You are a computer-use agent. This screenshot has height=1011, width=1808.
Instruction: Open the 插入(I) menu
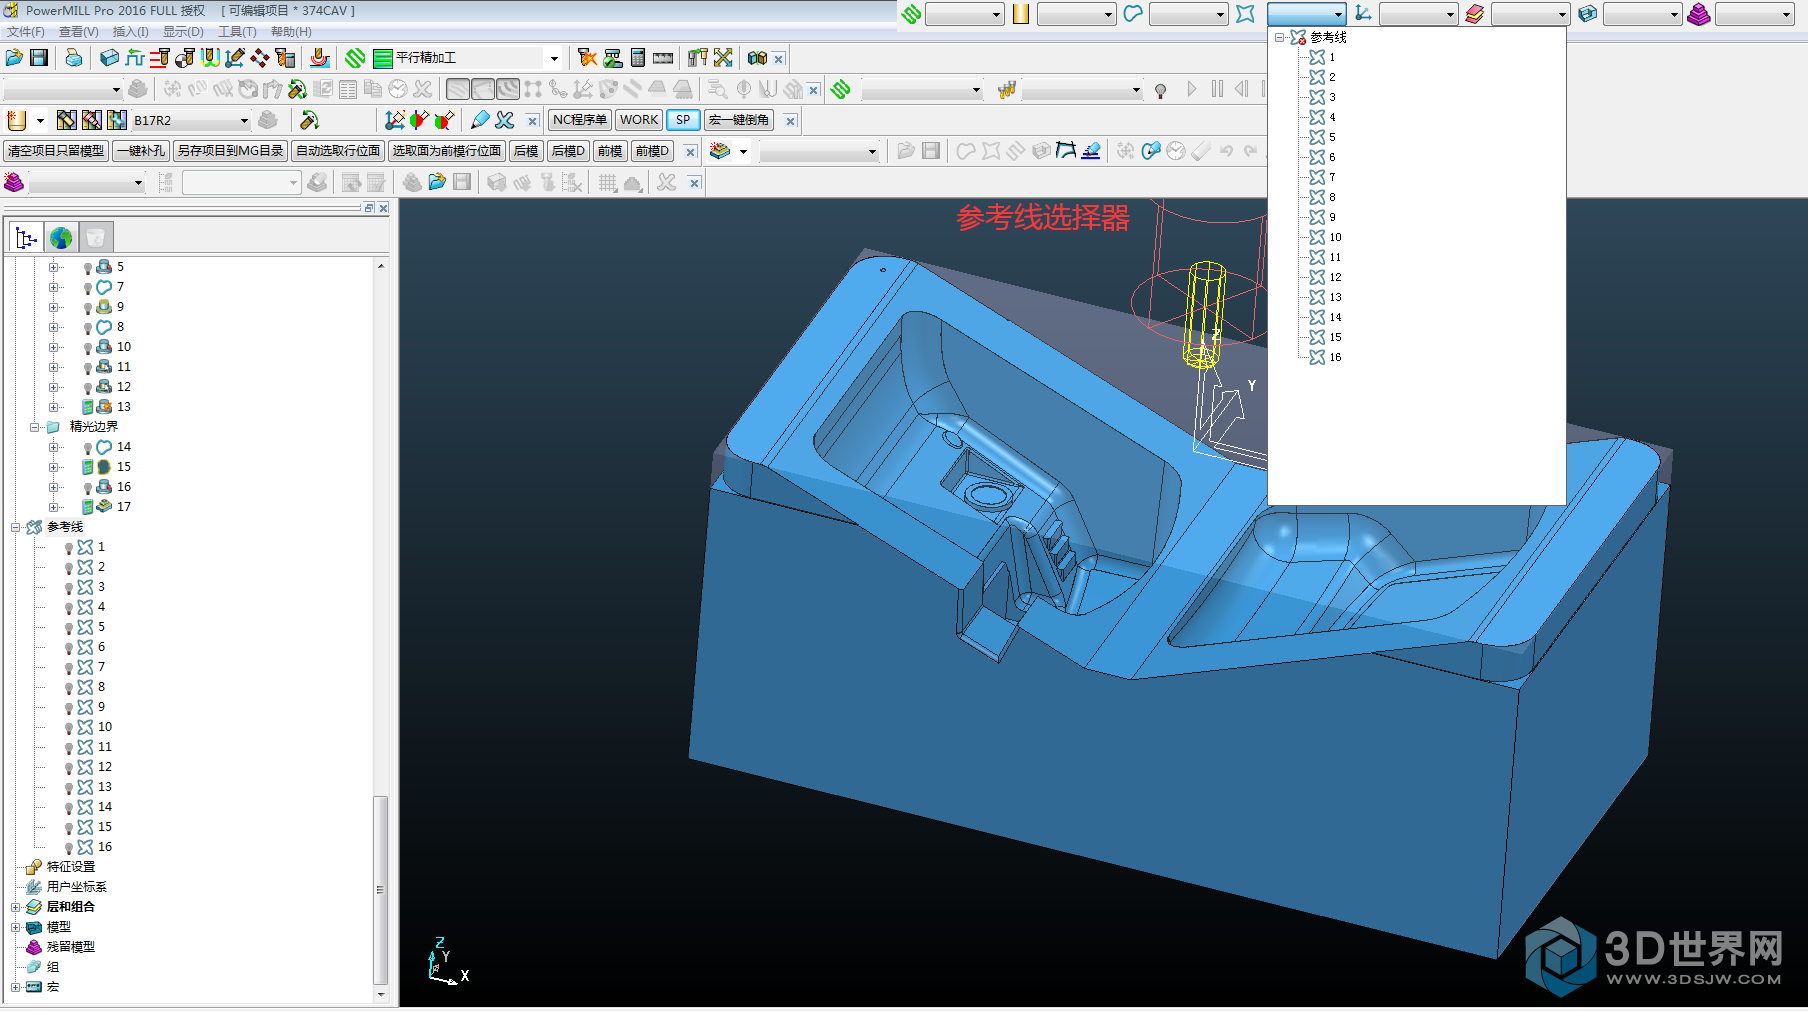point(130,32)
